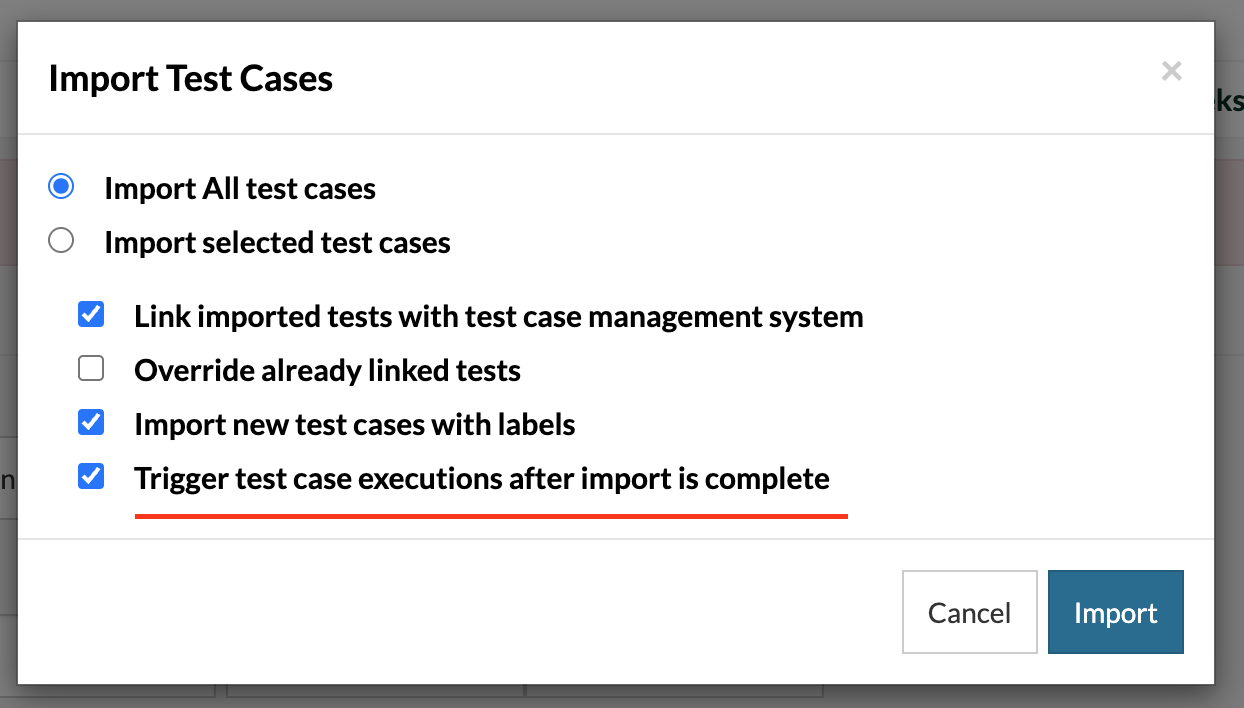Enable the Override already linked tests checkbox
The height and width of the screenshot is (708, 1244).
click(x=91, y=369)
